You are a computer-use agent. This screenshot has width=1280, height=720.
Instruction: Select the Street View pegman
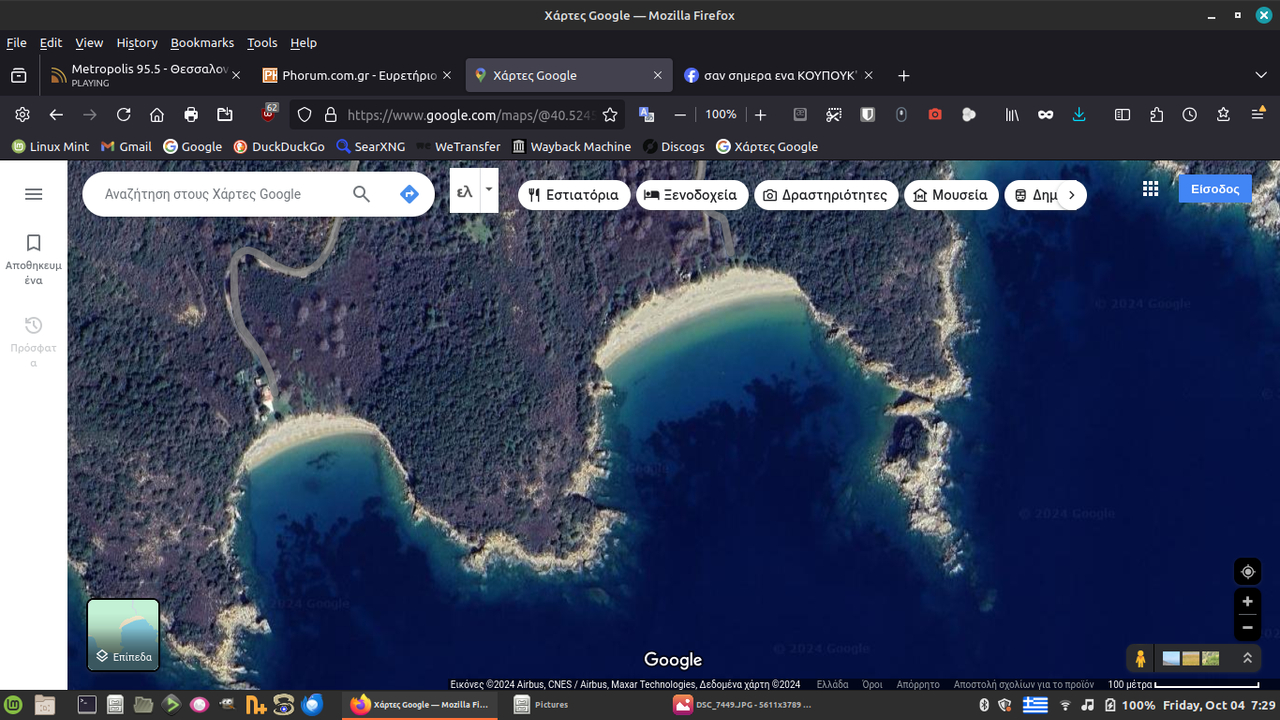pos(1140,658)
